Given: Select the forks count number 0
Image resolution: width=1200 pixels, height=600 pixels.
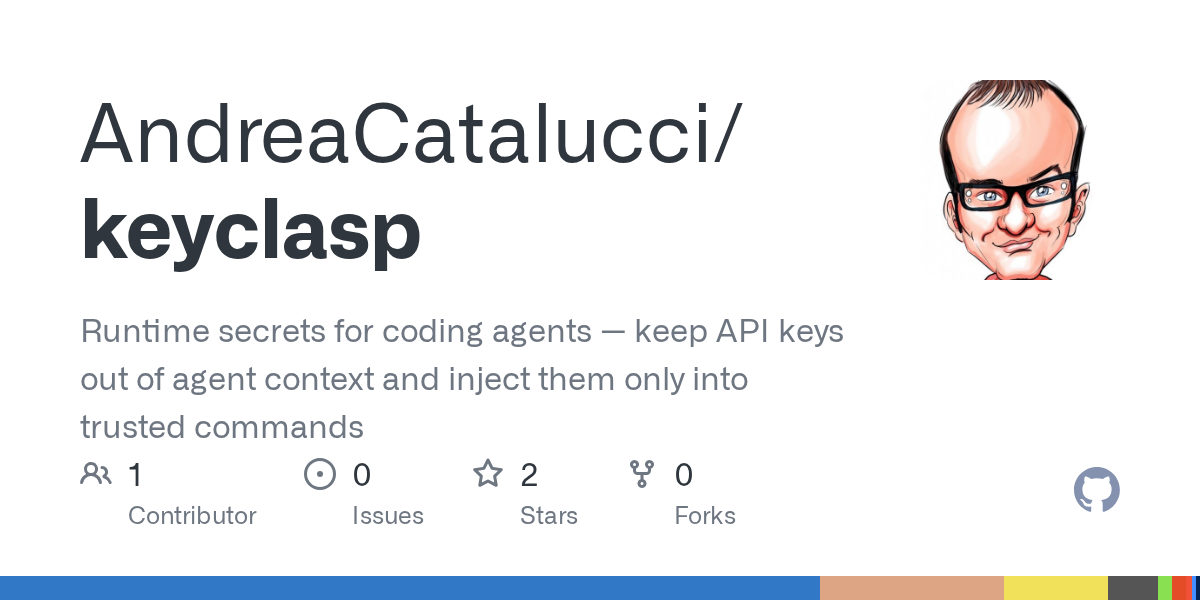Looking at the screenshot, I should (684, 475).
